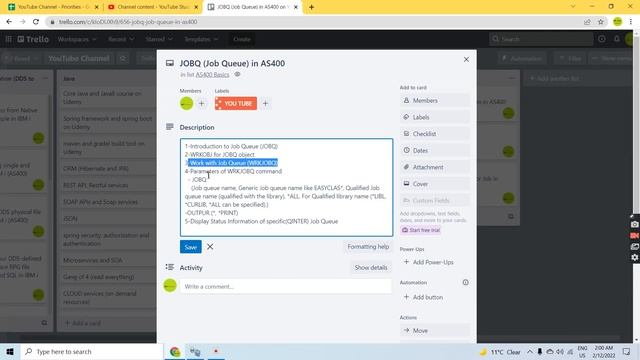
Task: Click inside the Description text editor
Action: click(287, 187)
